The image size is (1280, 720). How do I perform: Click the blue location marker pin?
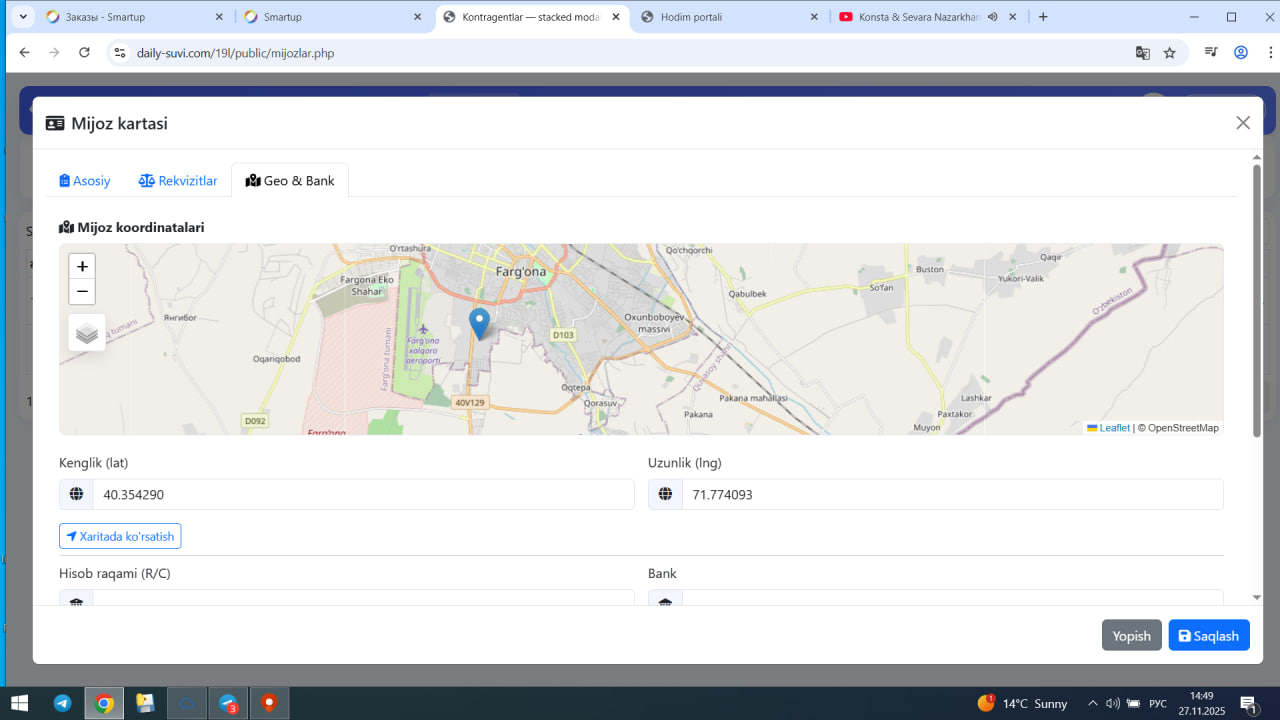480,322
